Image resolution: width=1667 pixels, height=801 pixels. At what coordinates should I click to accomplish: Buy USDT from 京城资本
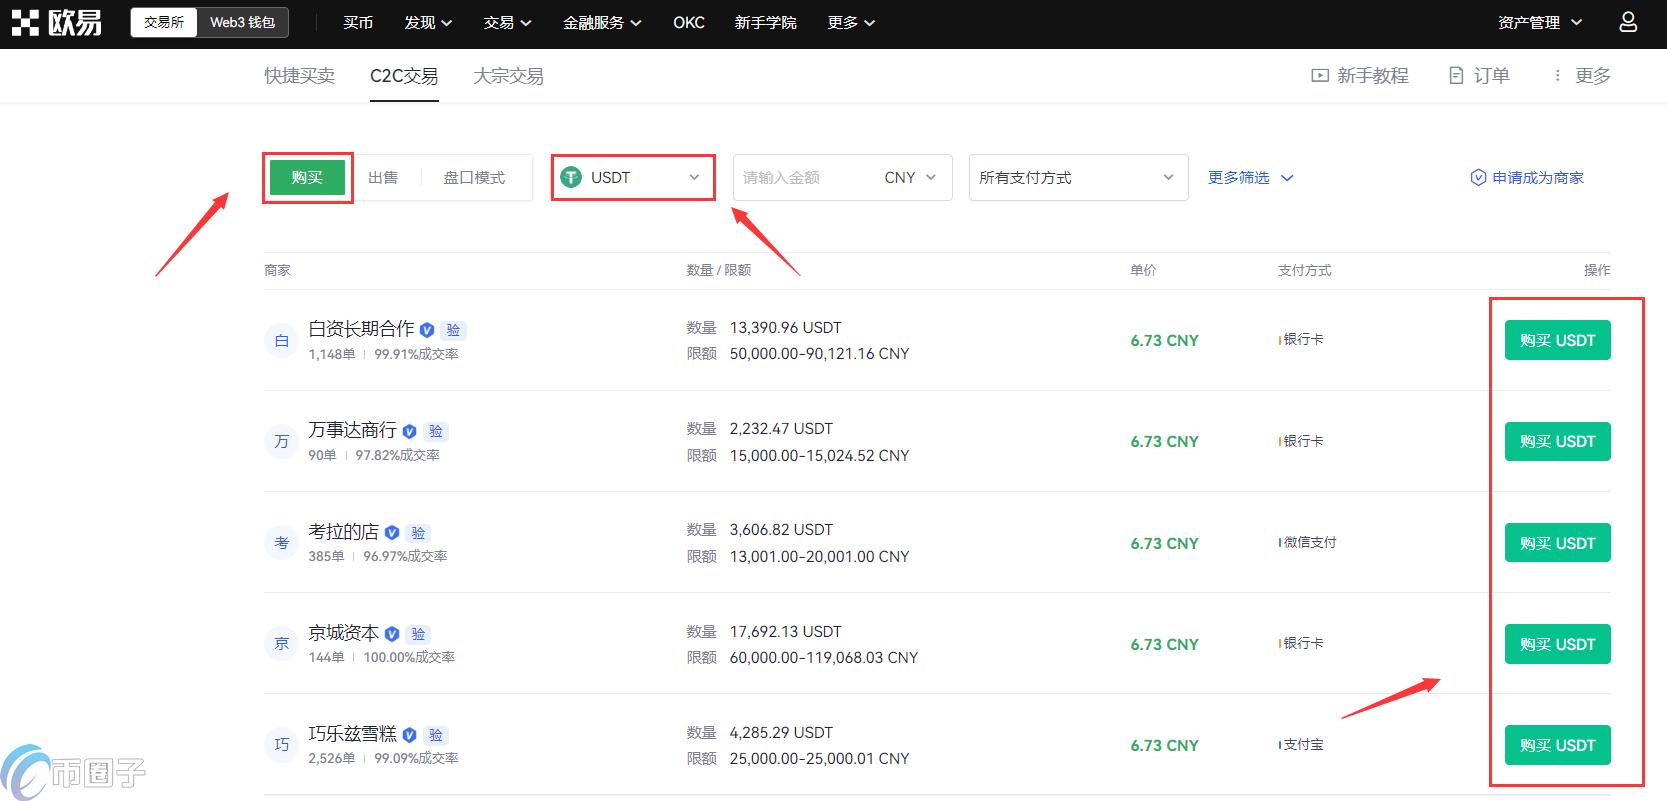pyautogui.click(x=1557, y=644)
